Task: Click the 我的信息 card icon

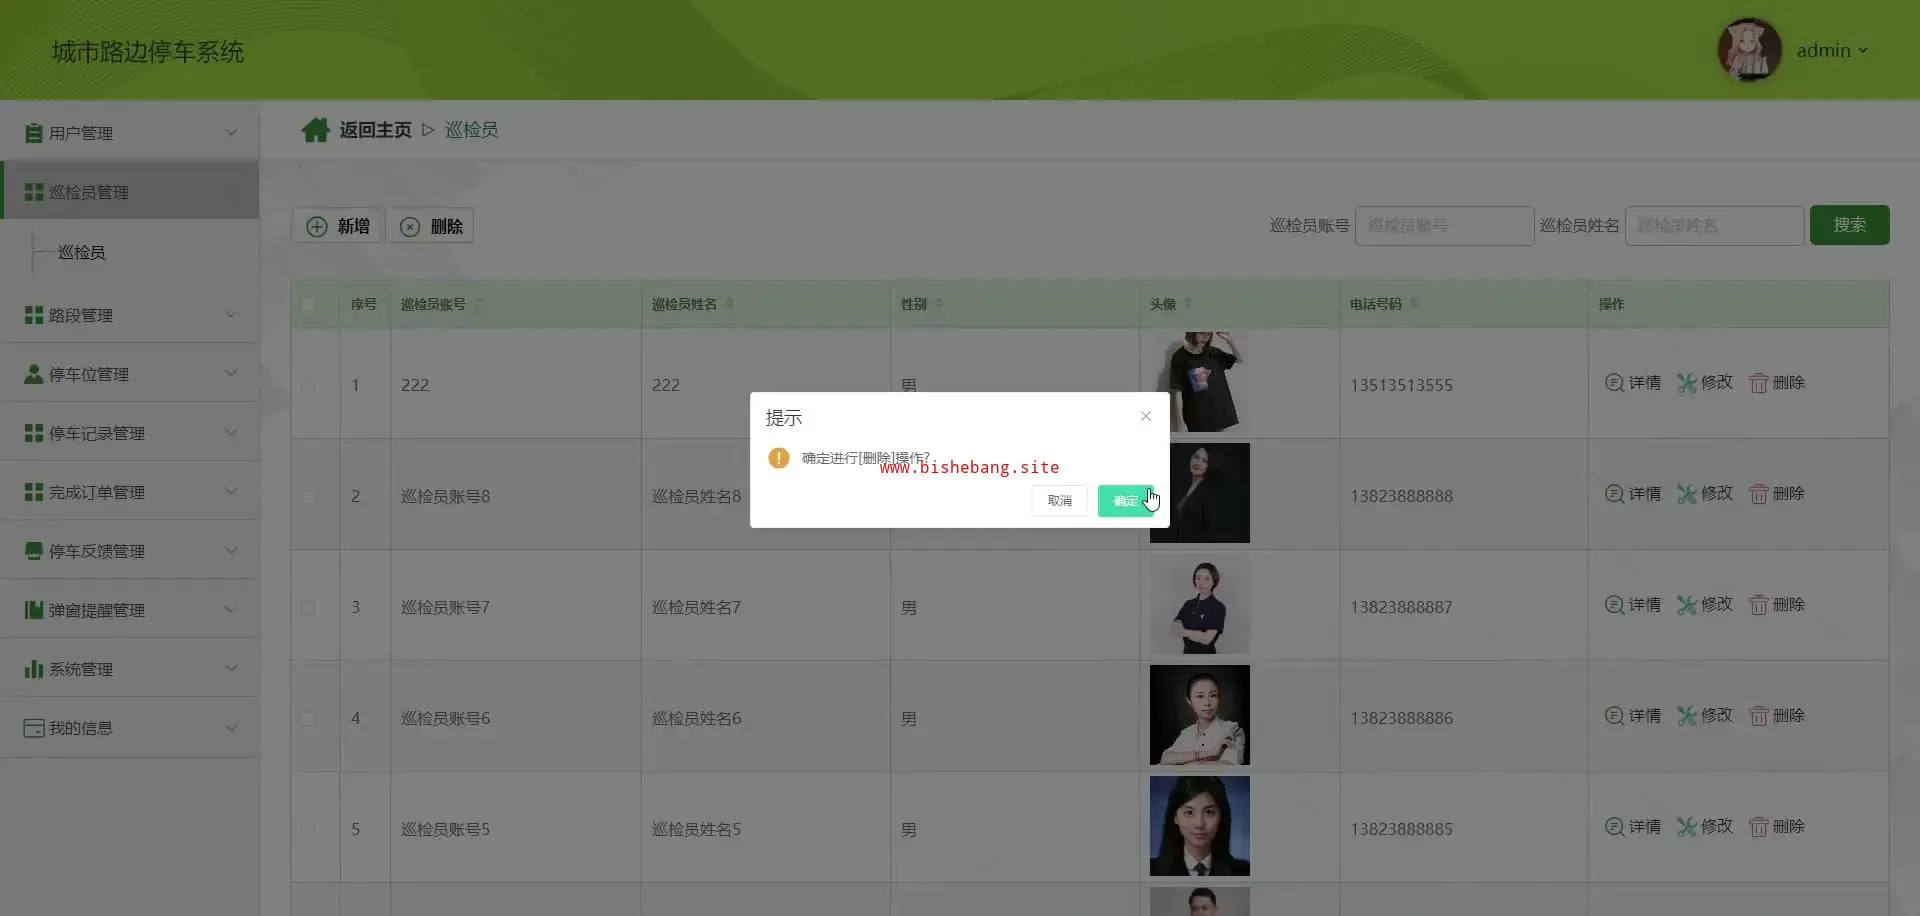Action: coord(34,728)
